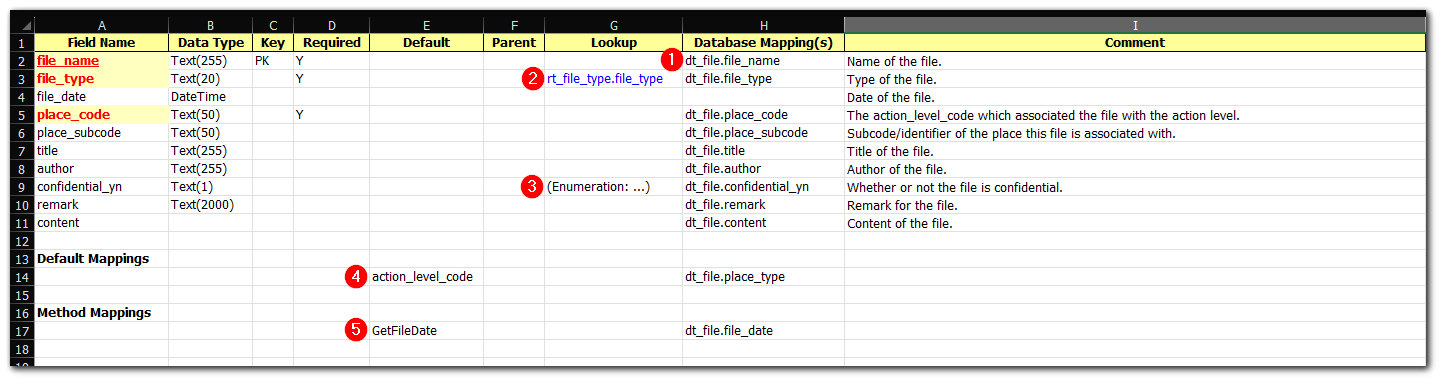Click the Method Mappings section label
1444x384 pixels.
click(94, 313)
